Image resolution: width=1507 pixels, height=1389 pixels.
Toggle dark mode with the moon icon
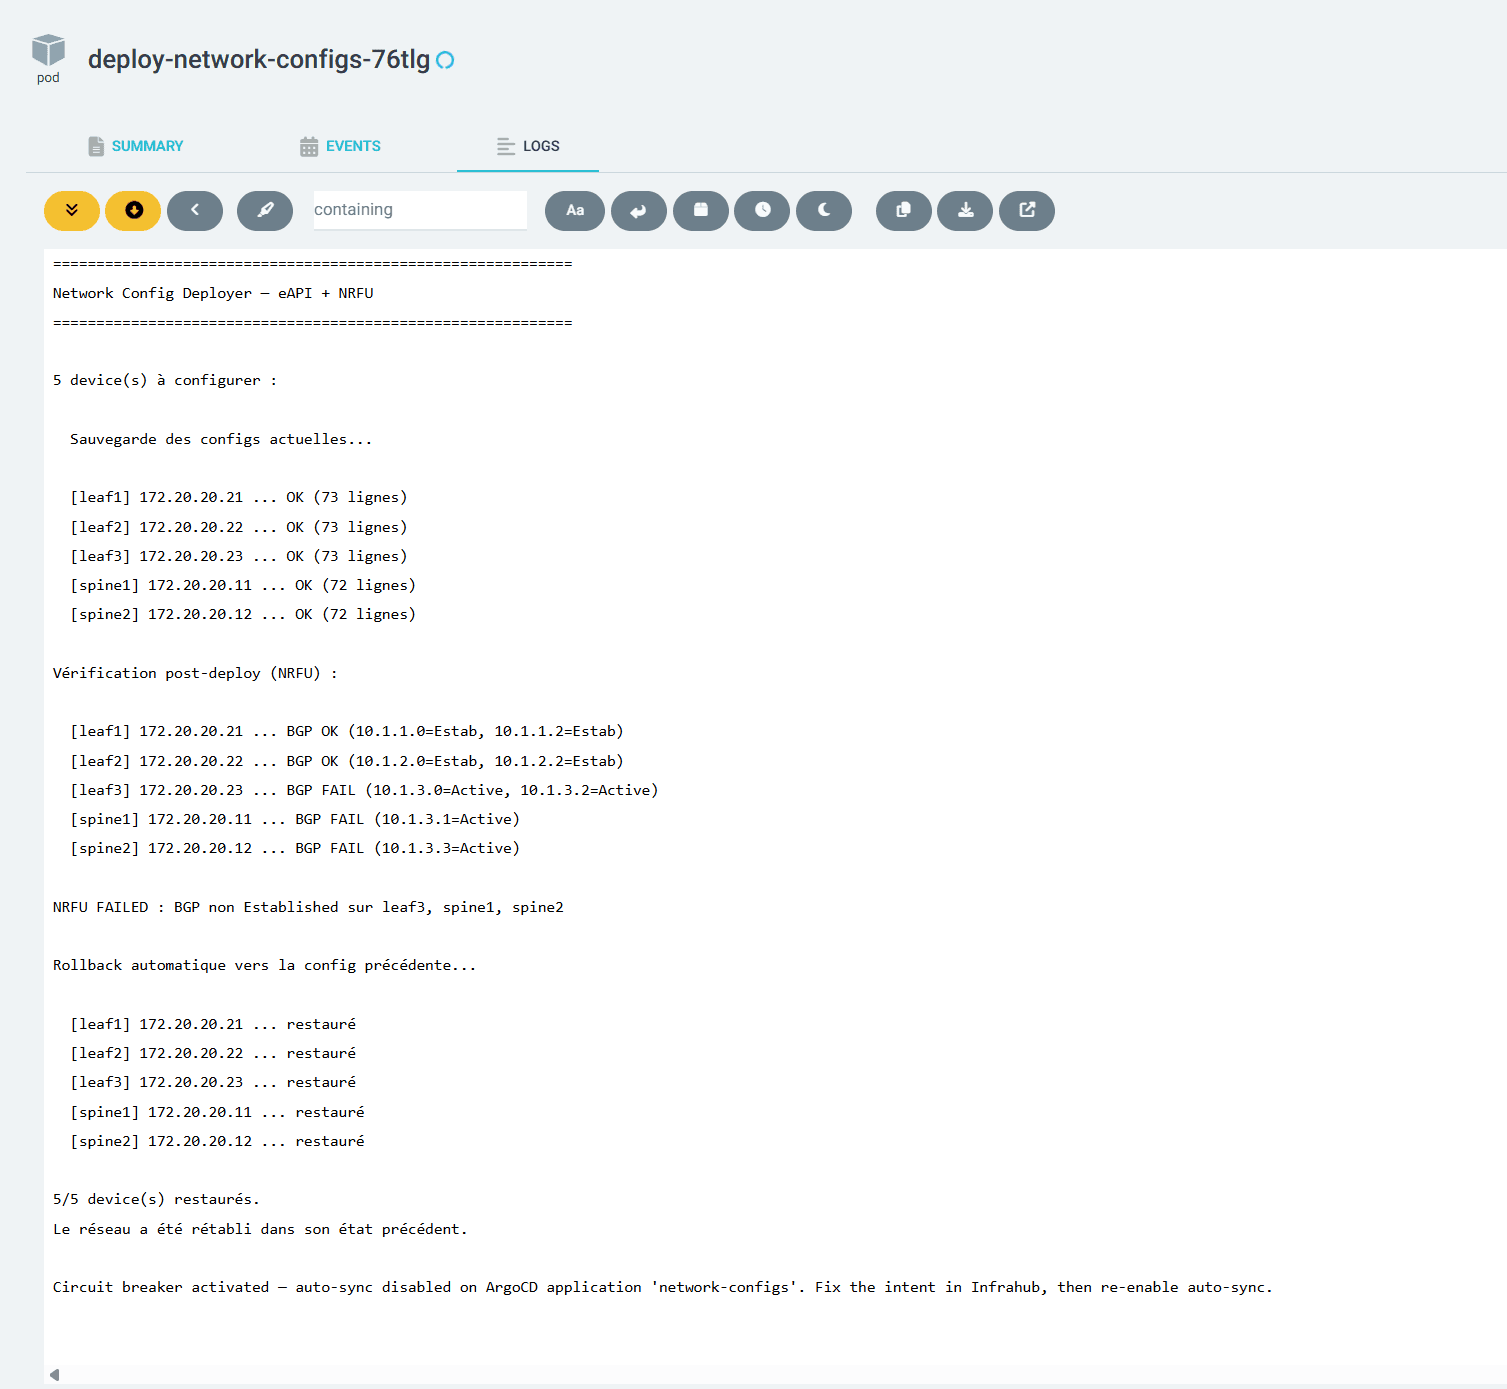click(823, 211)
